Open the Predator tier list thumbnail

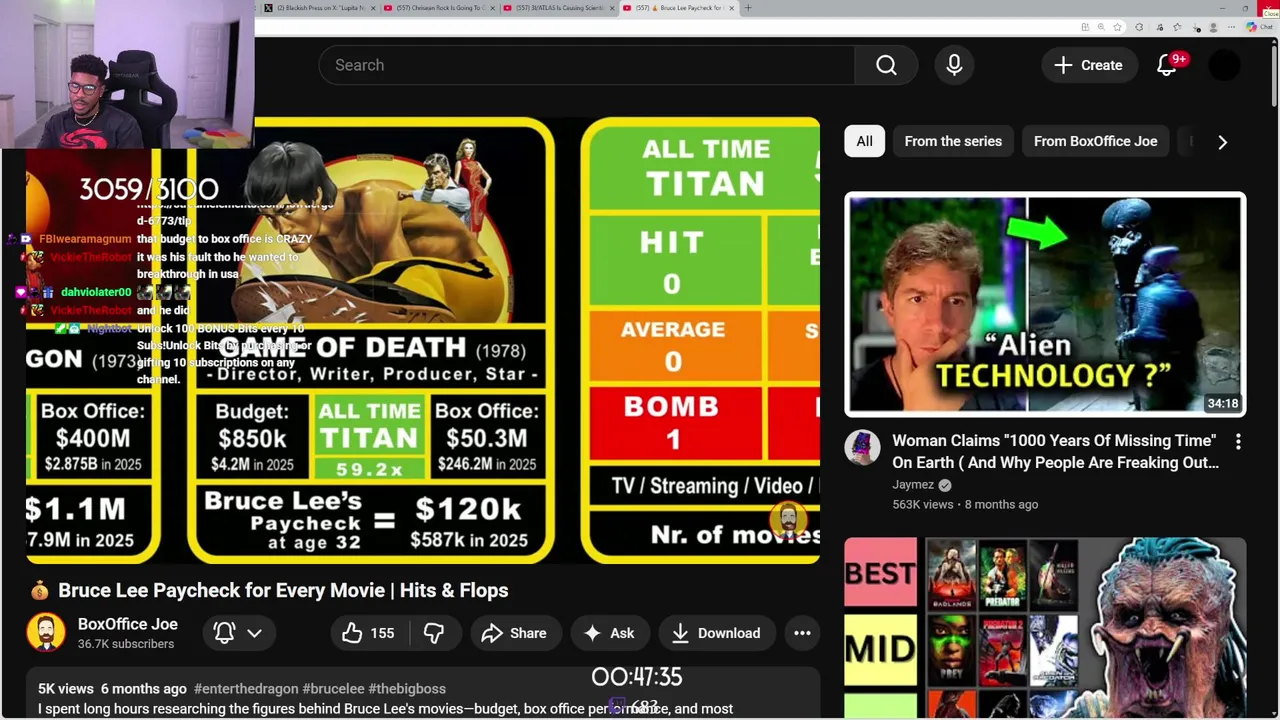(1045, 628)
